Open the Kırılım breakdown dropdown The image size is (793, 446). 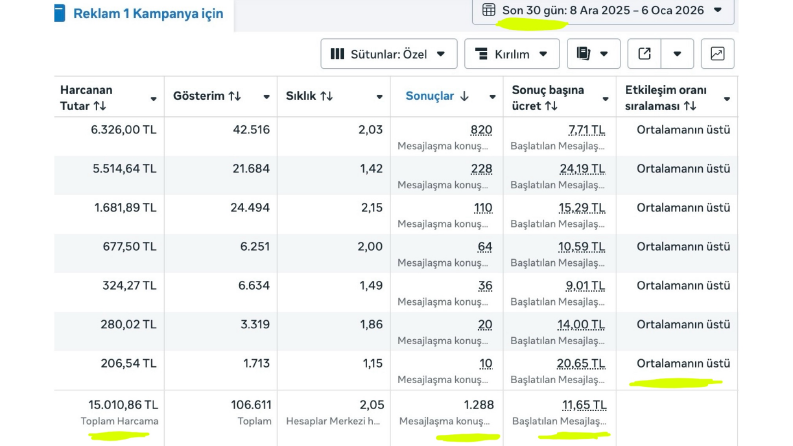pyautogui.click(x=512, y=54)
